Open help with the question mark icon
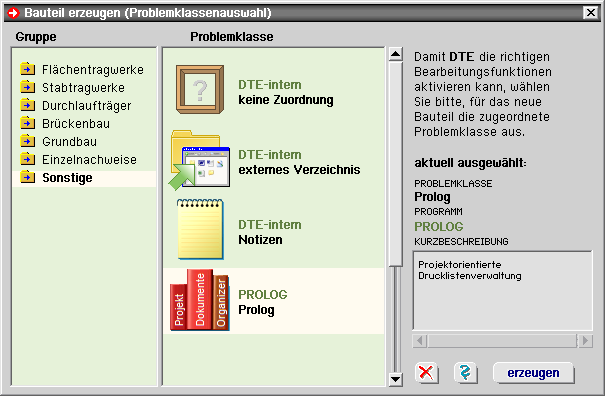This screenshot has width=605, height=396. (x=465, y=373)
